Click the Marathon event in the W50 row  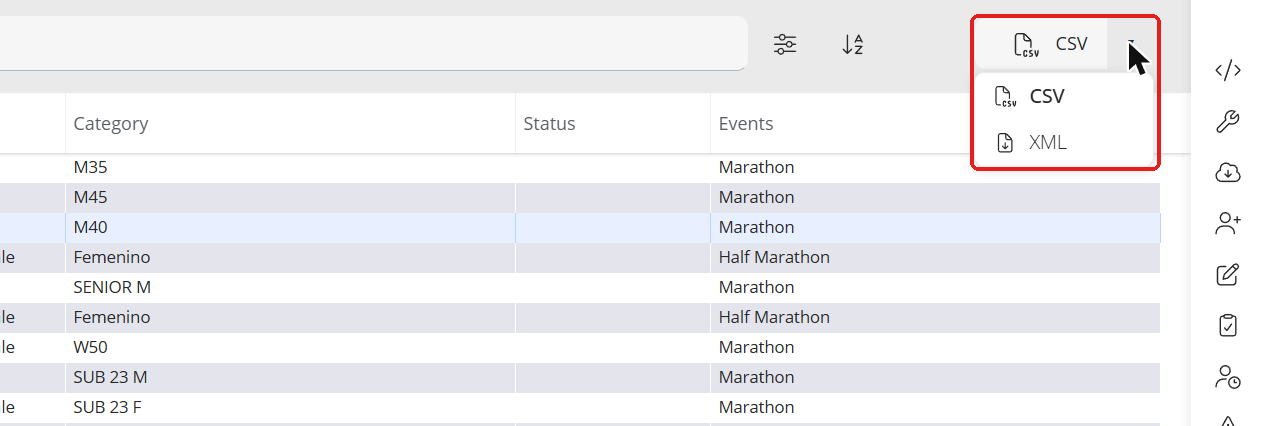coord(756,348)
